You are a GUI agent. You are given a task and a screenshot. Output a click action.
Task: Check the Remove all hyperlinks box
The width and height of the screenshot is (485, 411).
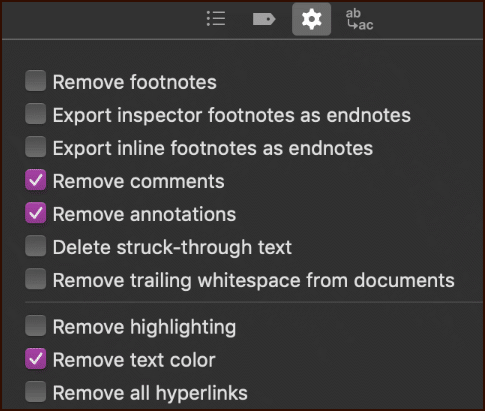click(36, 392)
